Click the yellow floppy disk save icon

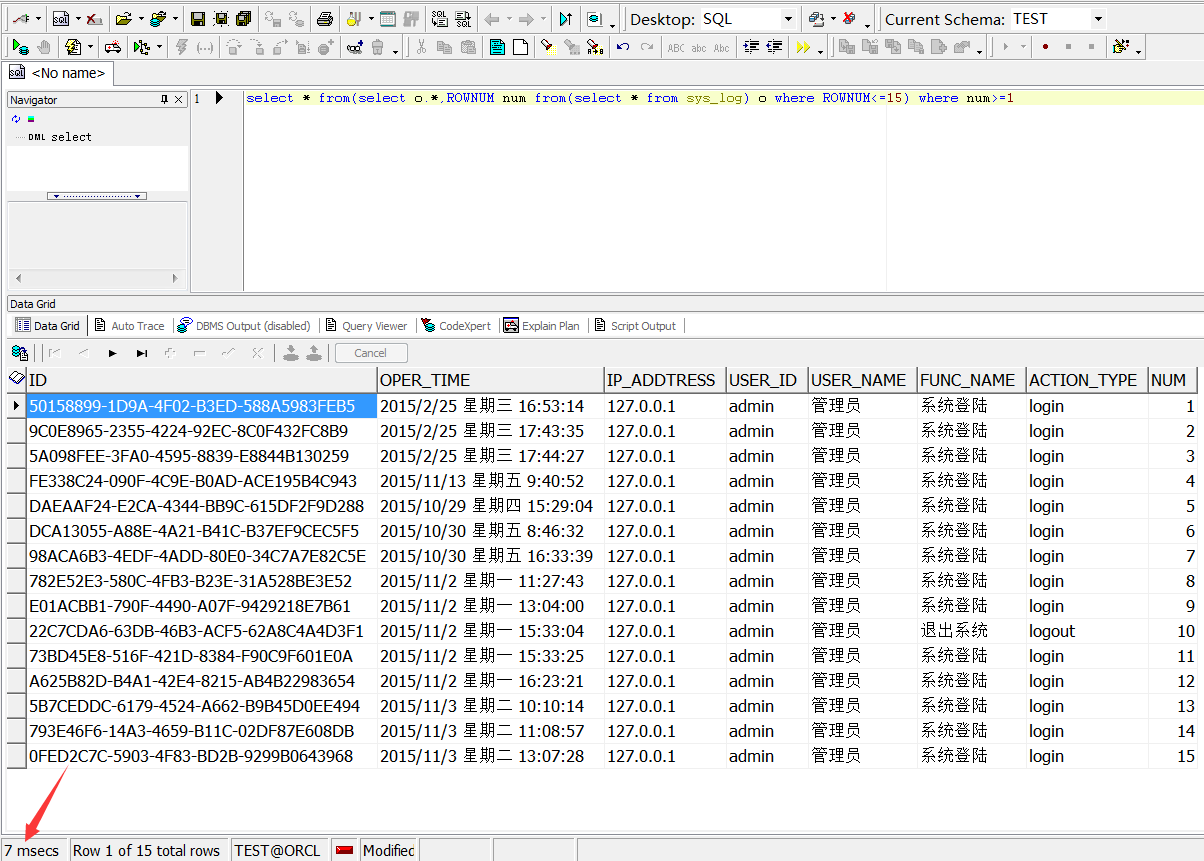(x=198, y=19)
